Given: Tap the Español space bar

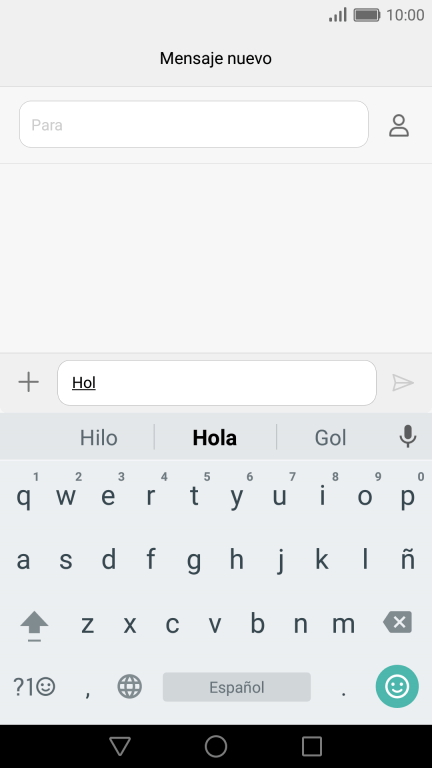Looking at the screenshot, I should point(237,687).
